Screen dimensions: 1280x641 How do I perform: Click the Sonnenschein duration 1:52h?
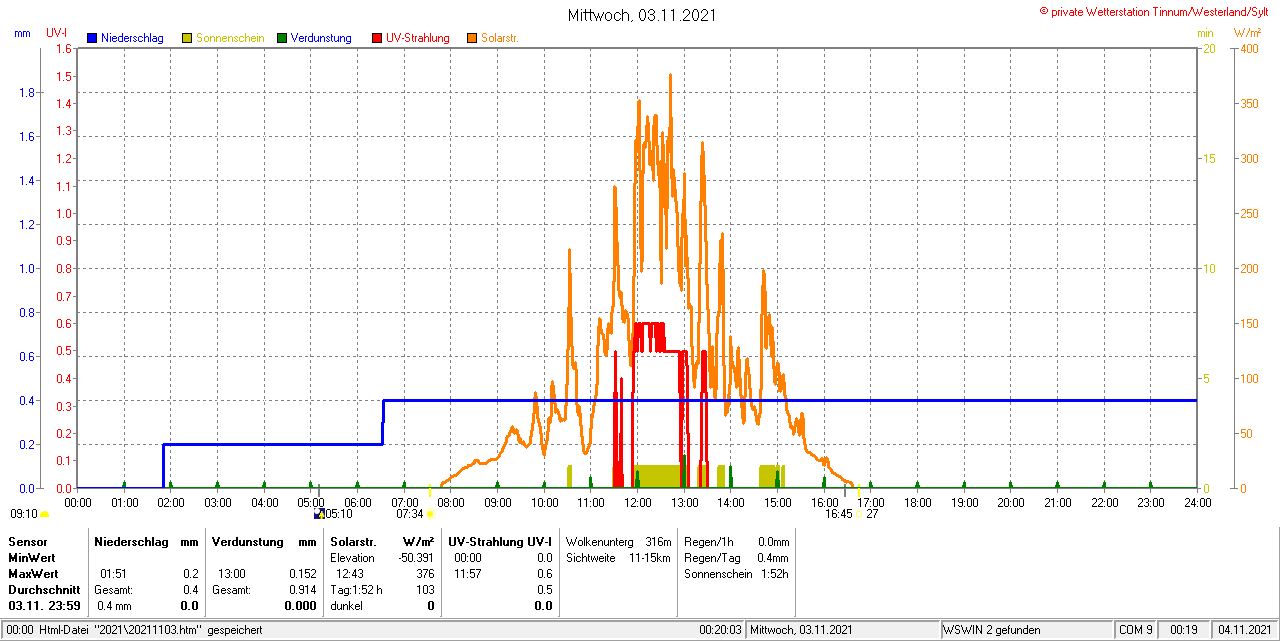pyautogui.click(x=775, y=574)
